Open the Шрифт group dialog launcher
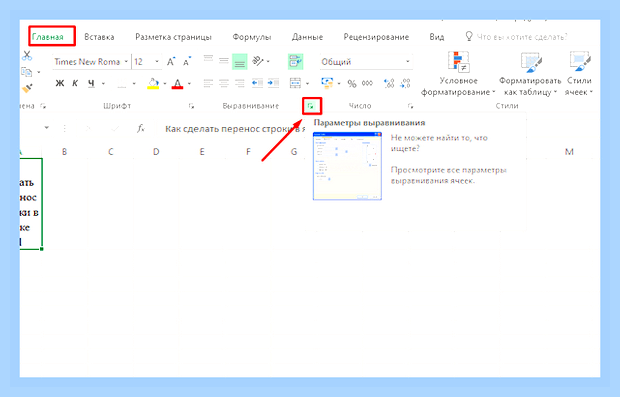 191,106
